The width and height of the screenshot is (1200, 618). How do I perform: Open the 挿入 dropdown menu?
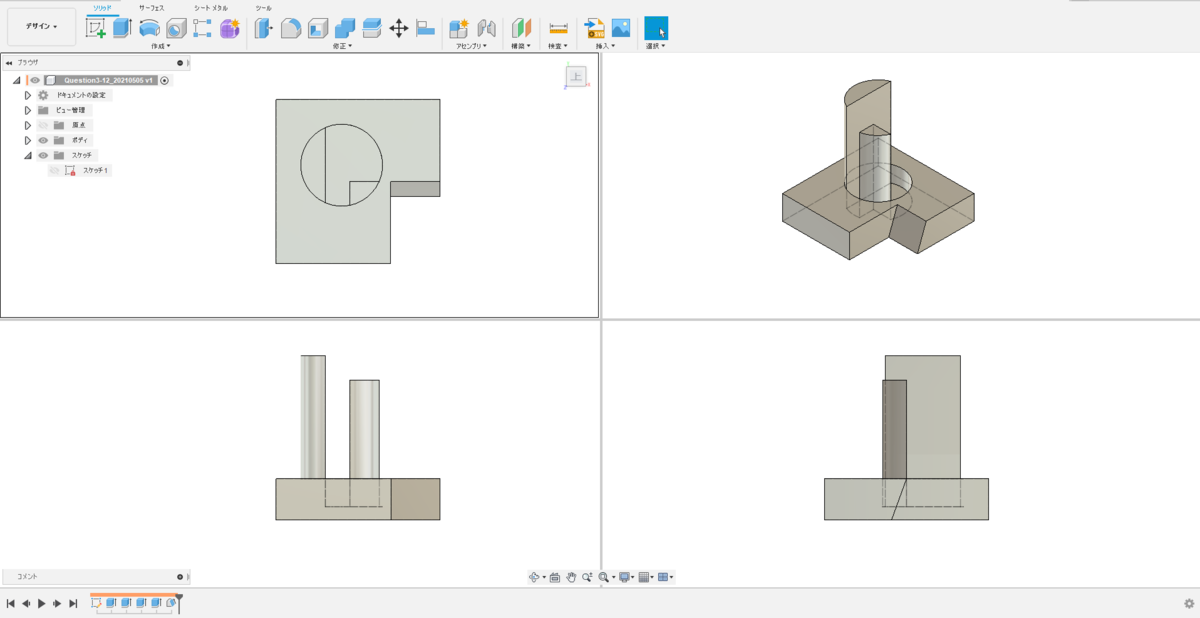pos(607,46)
